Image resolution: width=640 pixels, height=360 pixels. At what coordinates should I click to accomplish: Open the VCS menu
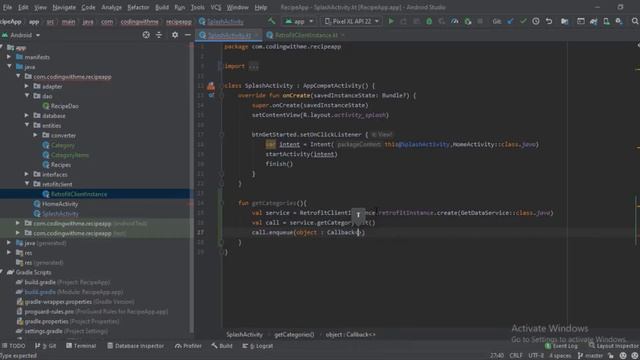tap(216, 7)
